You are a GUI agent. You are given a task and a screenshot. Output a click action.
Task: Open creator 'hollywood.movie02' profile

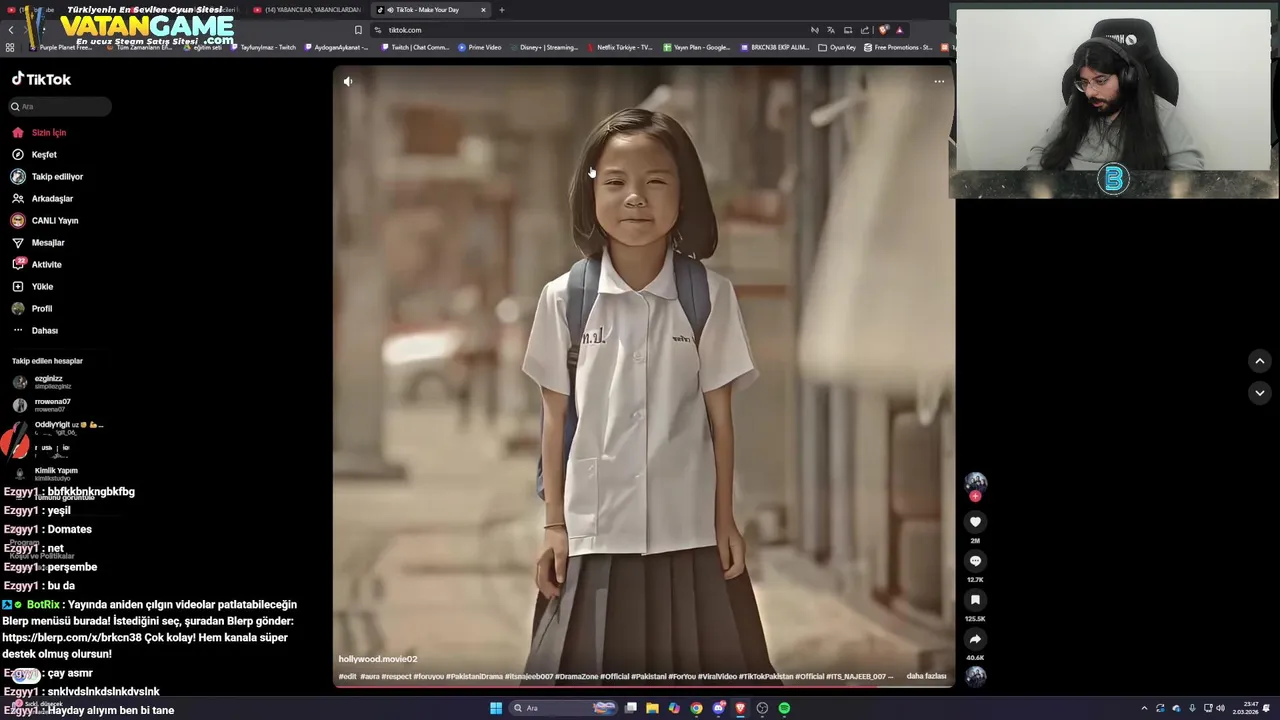[378, 659]
